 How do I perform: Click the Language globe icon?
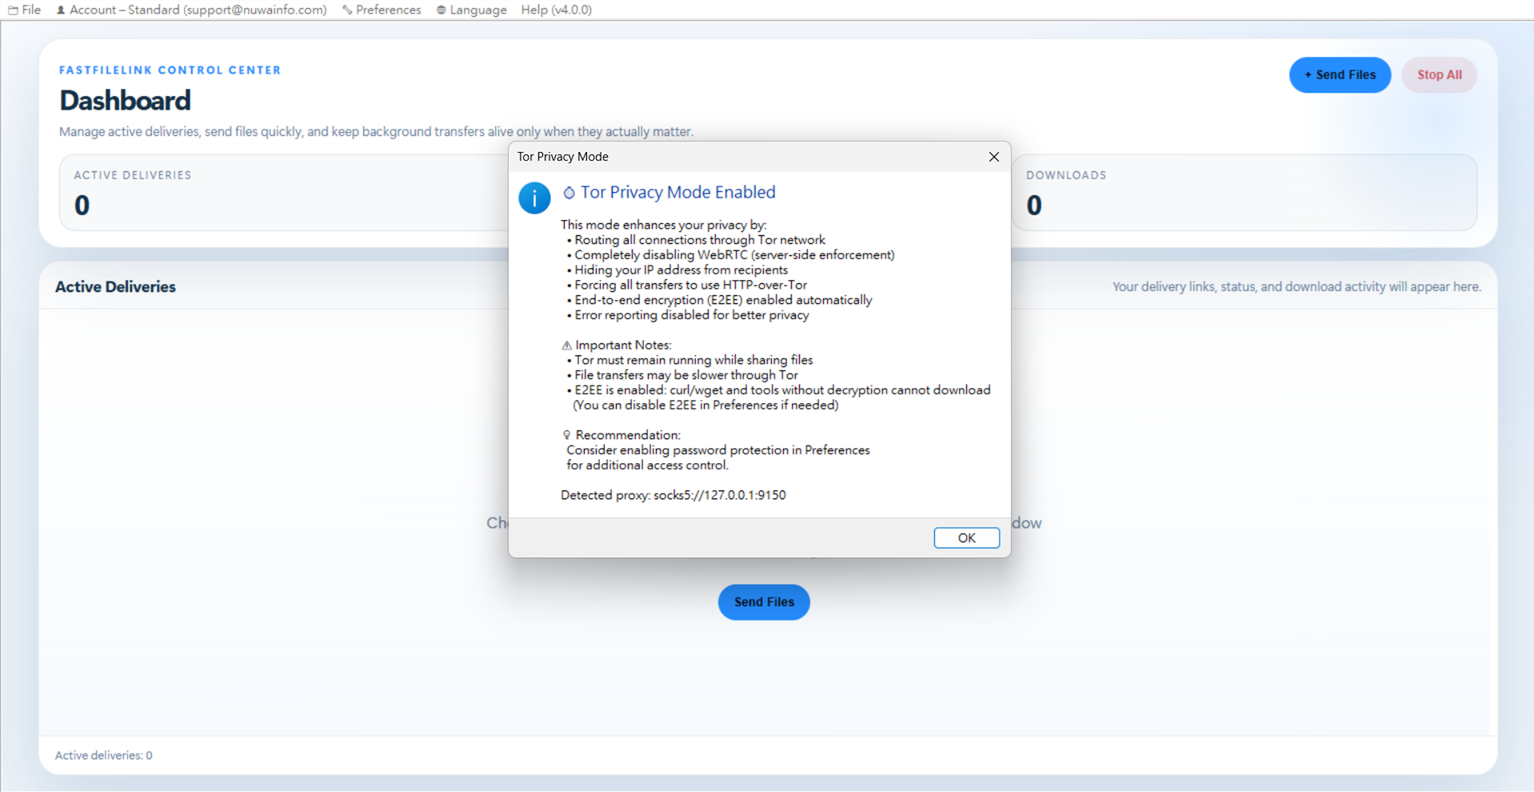[441, 10]
